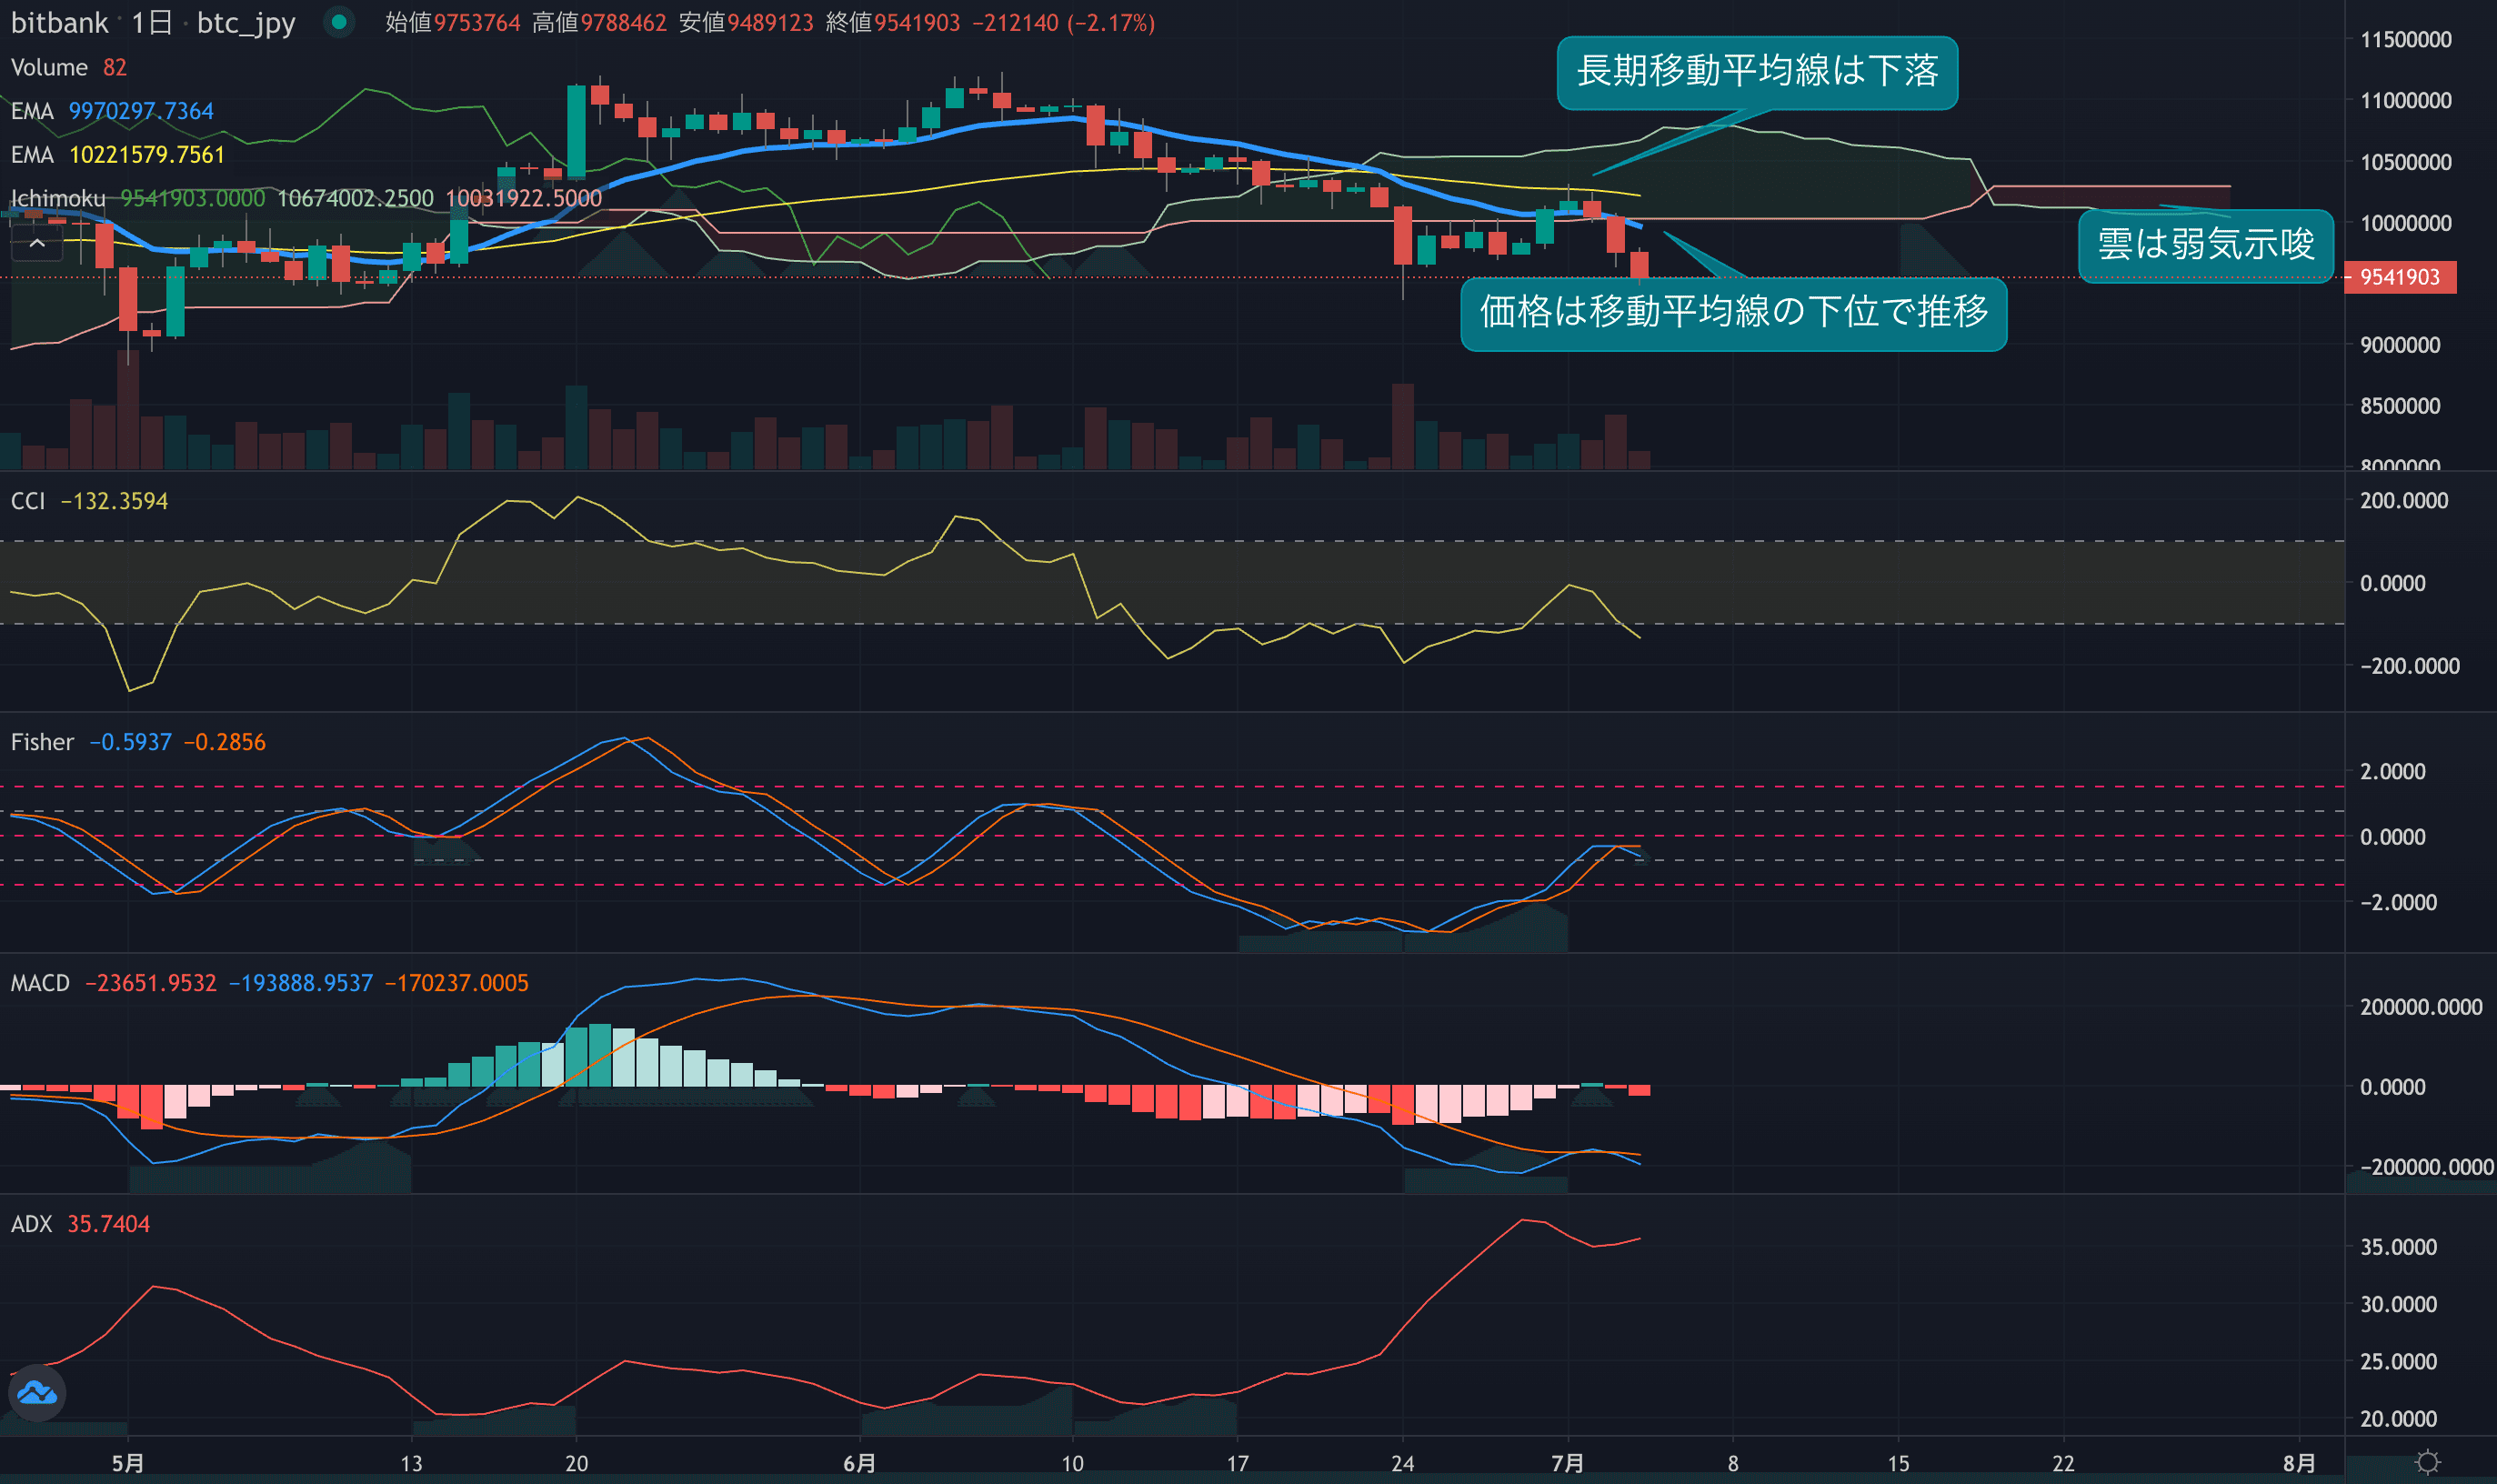
Task: Click the 10000000 price scale label
Action: (x=2405, y=223)
